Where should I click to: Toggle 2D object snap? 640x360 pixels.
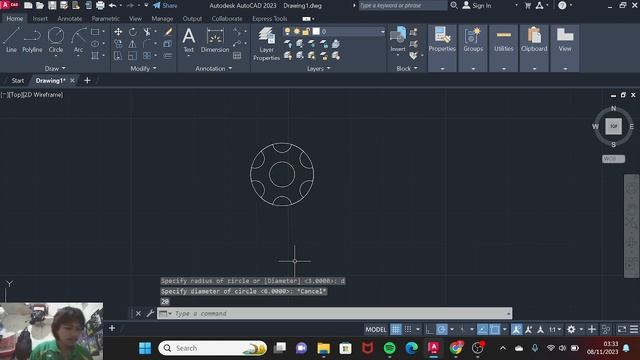coord(495,329)
